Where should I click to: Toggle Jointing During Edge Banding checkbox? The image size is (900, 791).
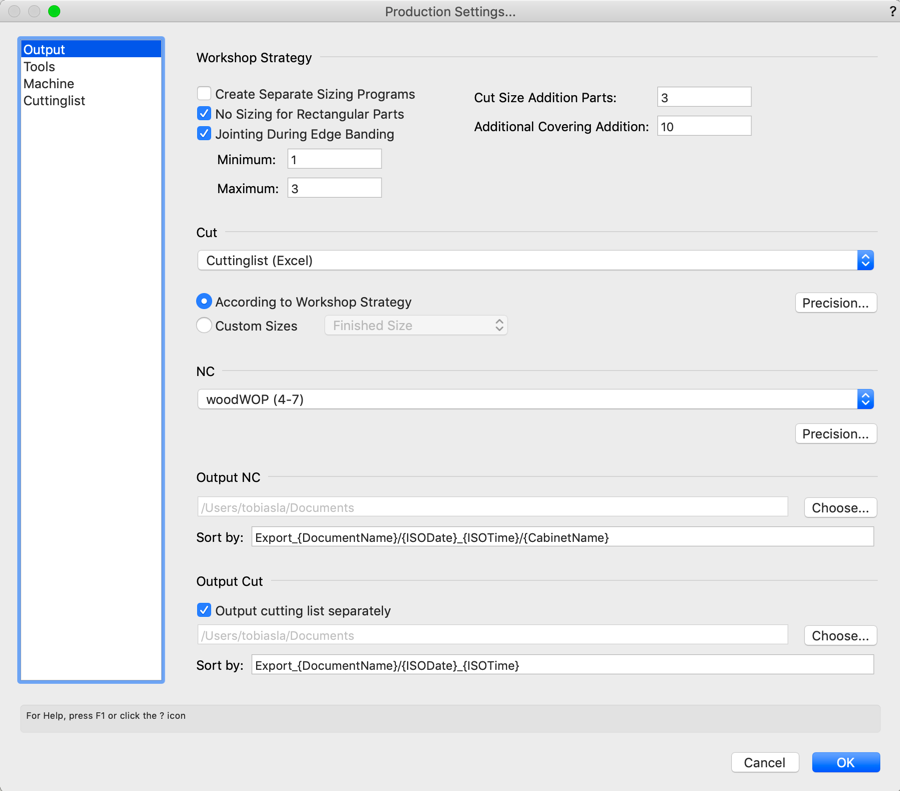click(204, 134)
